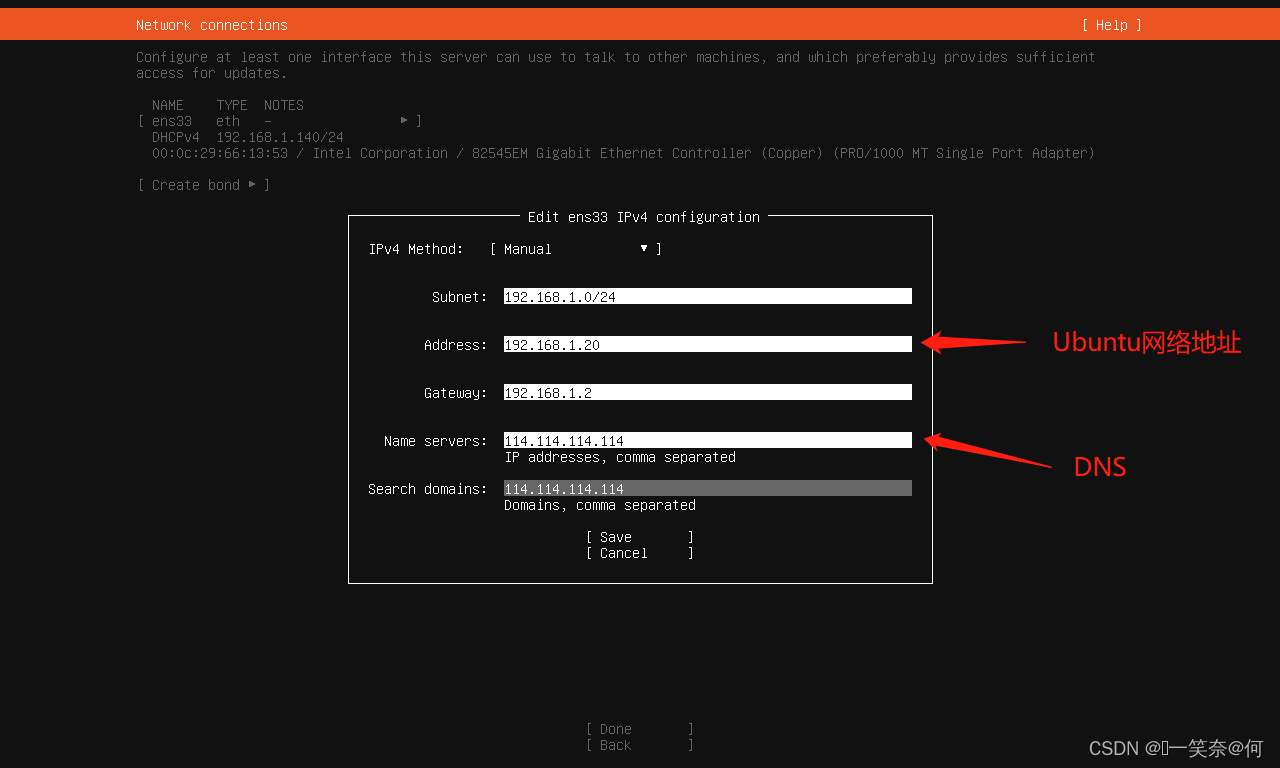Select the DHCPv4 192.168.1.140/24 text
1280x768 pixels.
(248, 137)
